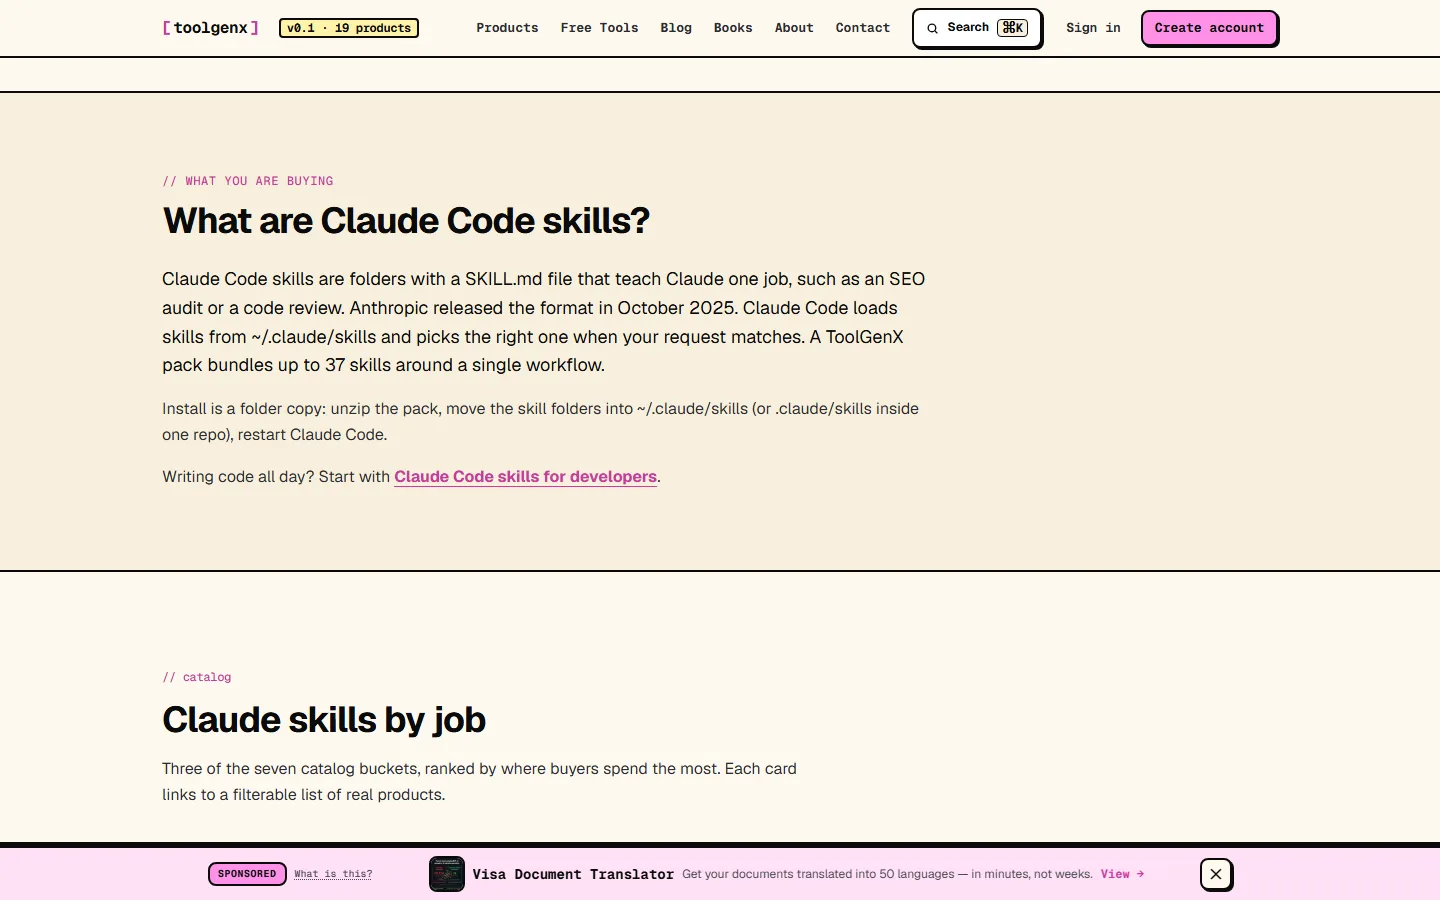
Task: Click the v0.1 · 19 products badge
Action: (349, 28)
